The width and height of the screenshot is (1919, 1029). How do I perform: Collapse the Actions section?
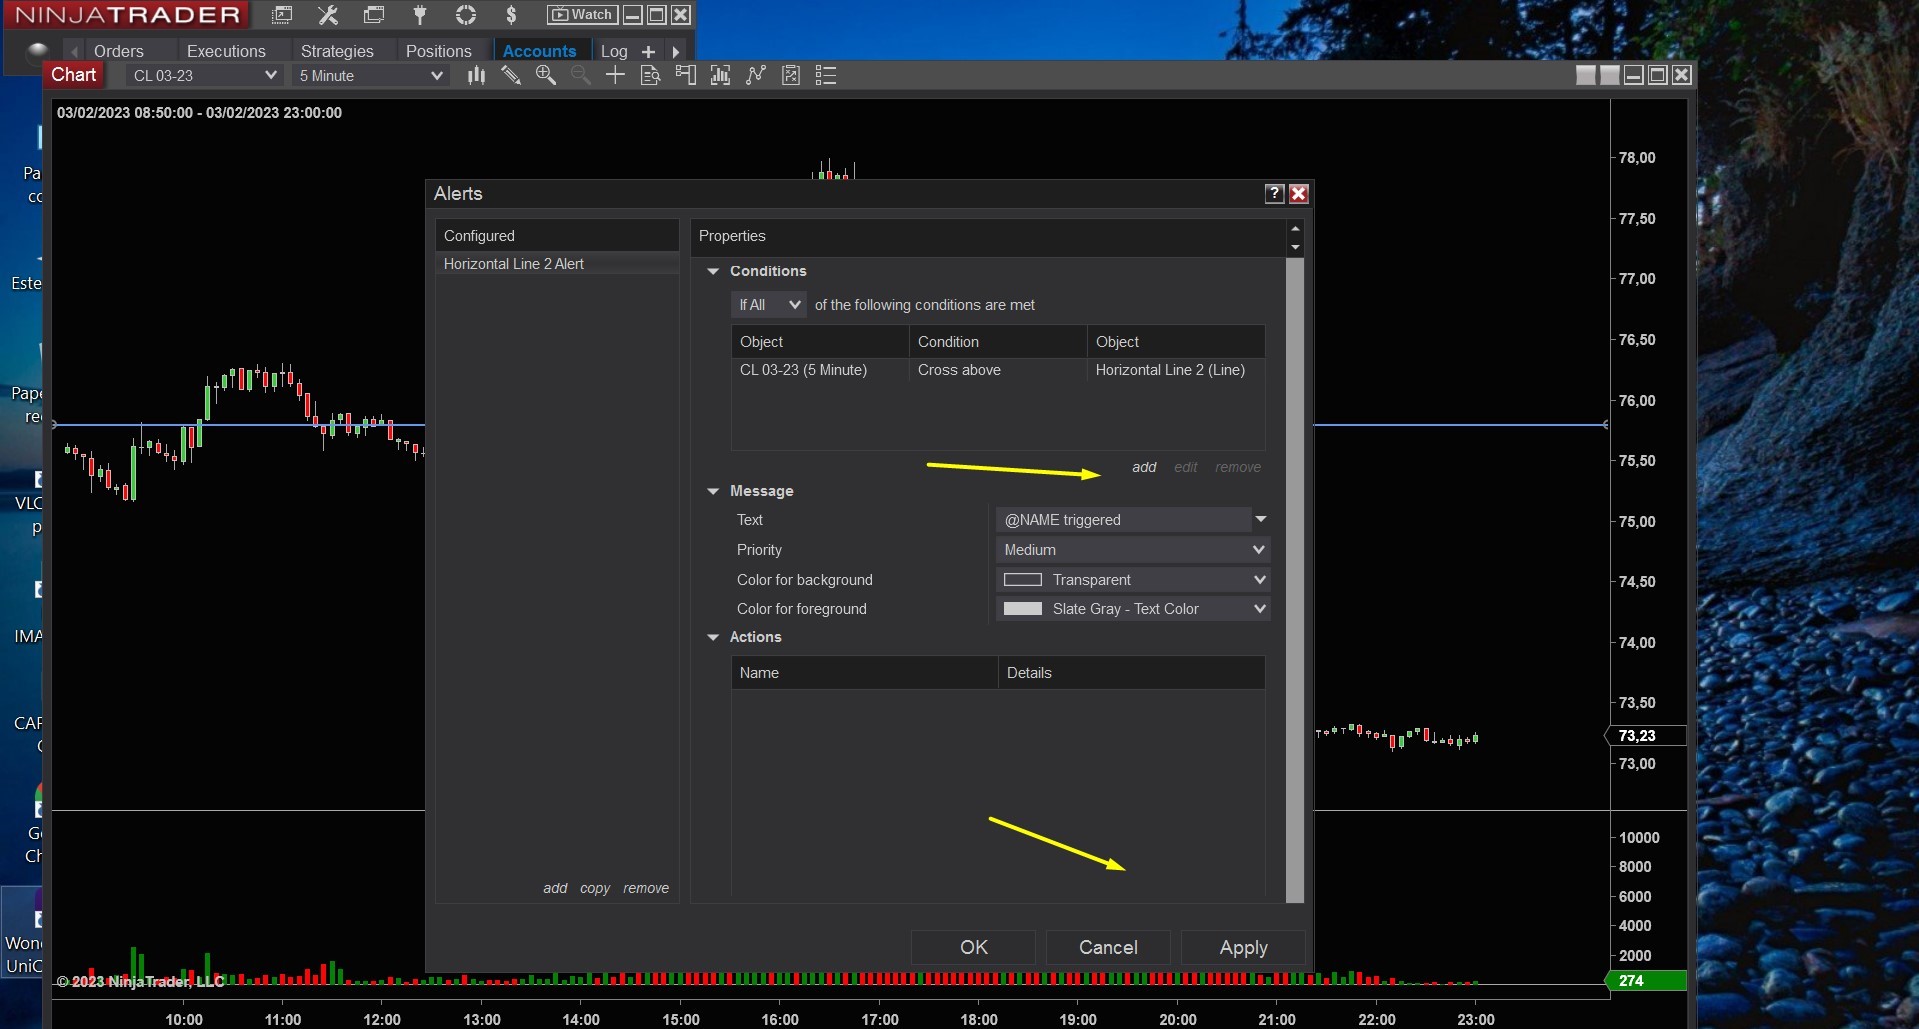(x=713, y=637)
